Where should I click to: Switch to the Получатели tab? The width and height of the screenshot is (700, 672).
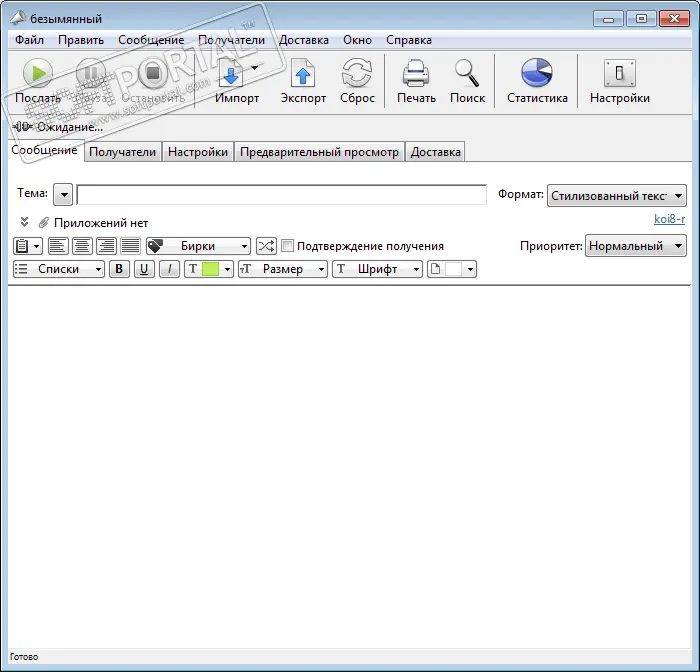click(x=123, y=152)
